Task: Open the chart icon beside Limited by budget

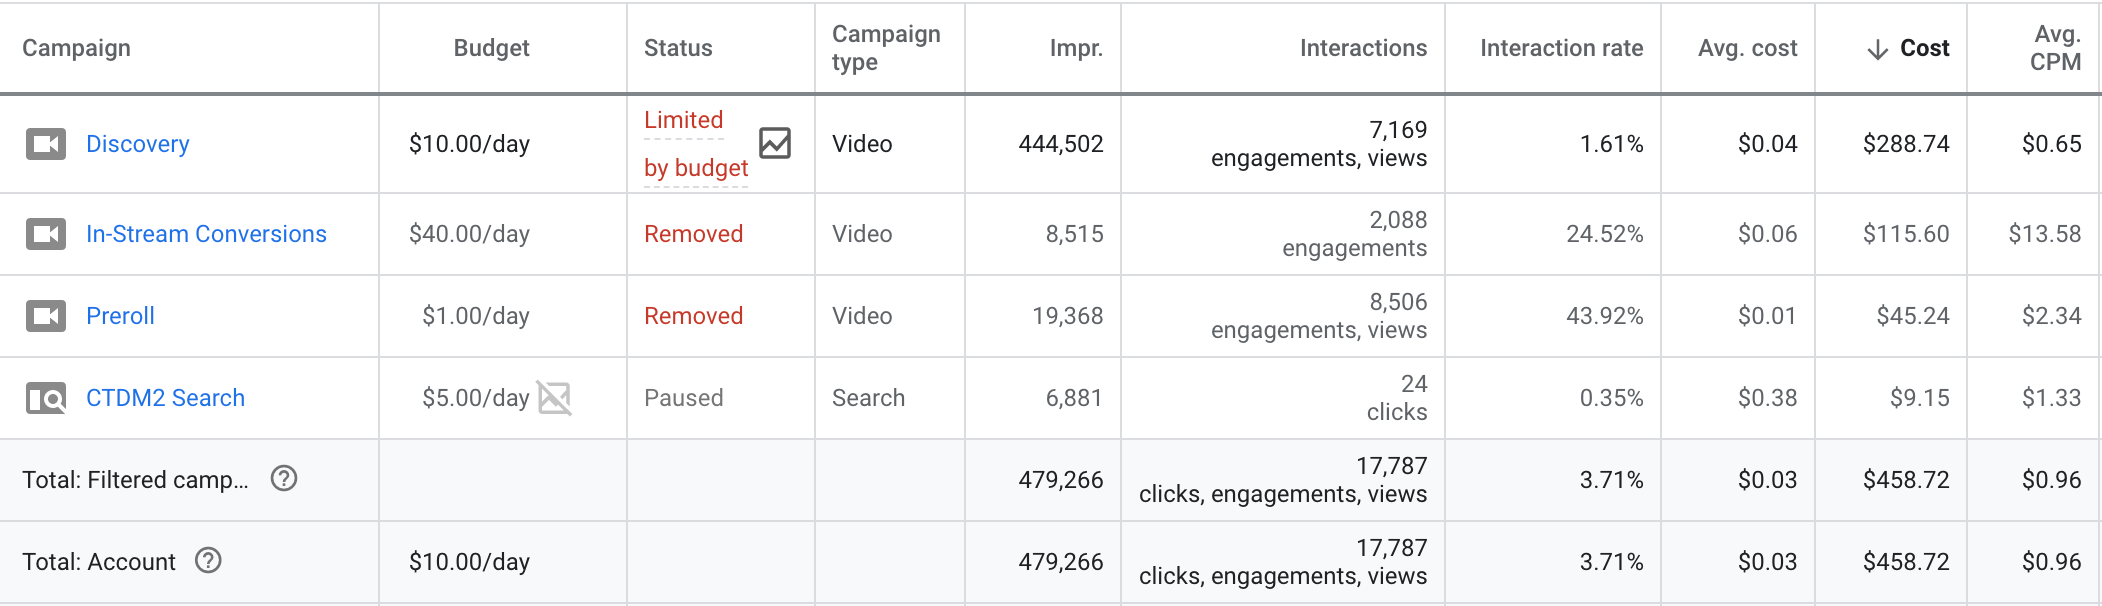Action: 775,143
